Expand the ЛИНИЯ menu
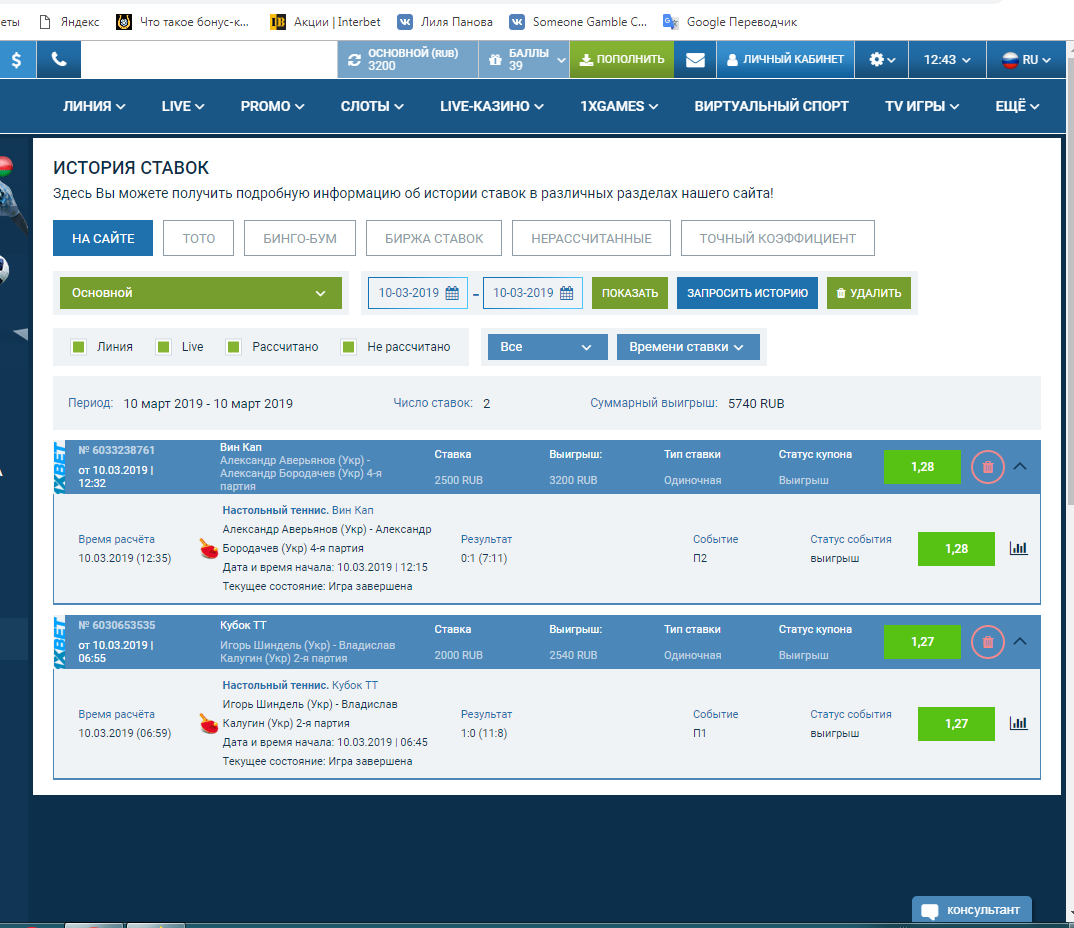 coord(94,106)
